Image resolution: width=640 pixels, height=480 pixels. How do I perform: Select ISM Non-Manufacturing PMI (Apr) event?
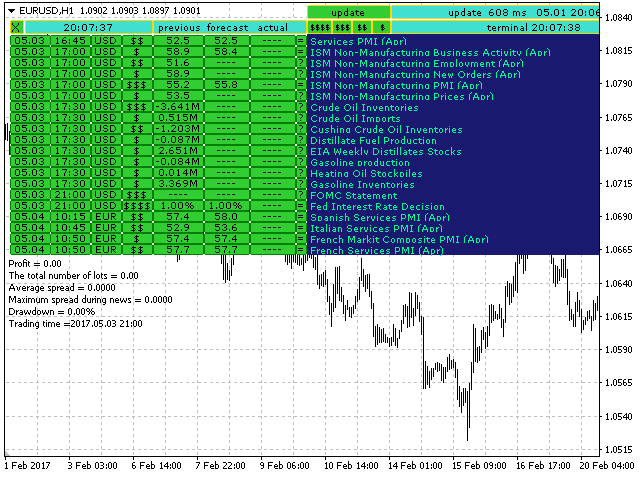pyautogui.click(x=396, y=86)
